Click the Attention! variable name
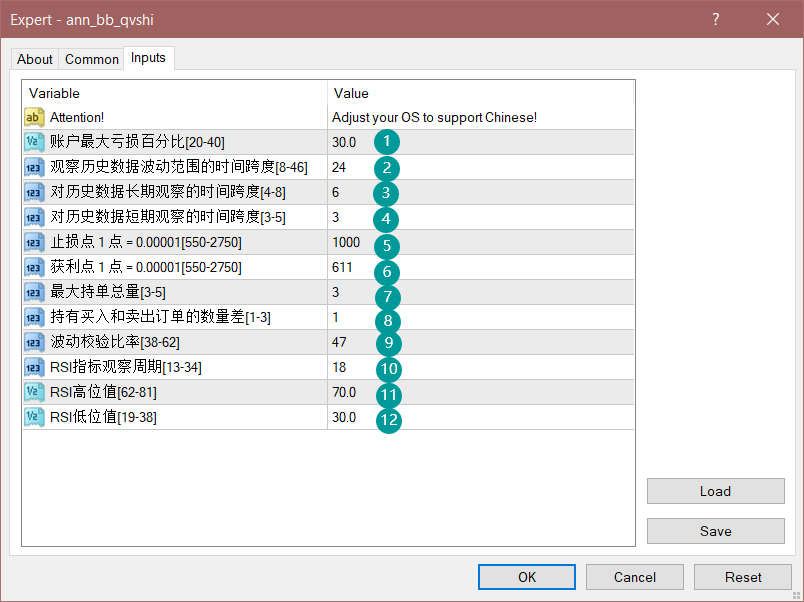This screenshot has height=602, width=804. tap(77, 117)
